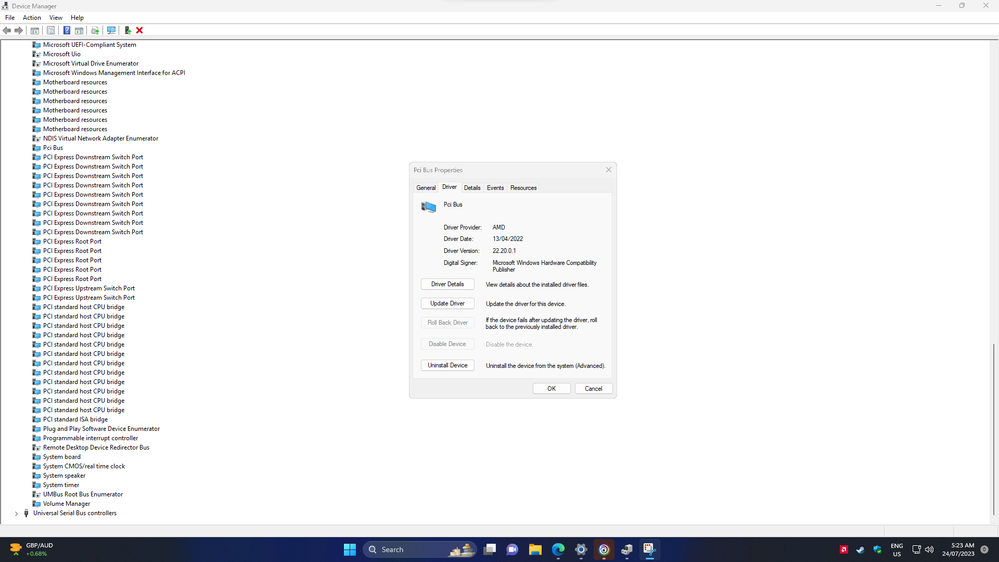Click the red X Uninstall device toolbar icon
Screen dimensions: 999x562
point(140,31)
